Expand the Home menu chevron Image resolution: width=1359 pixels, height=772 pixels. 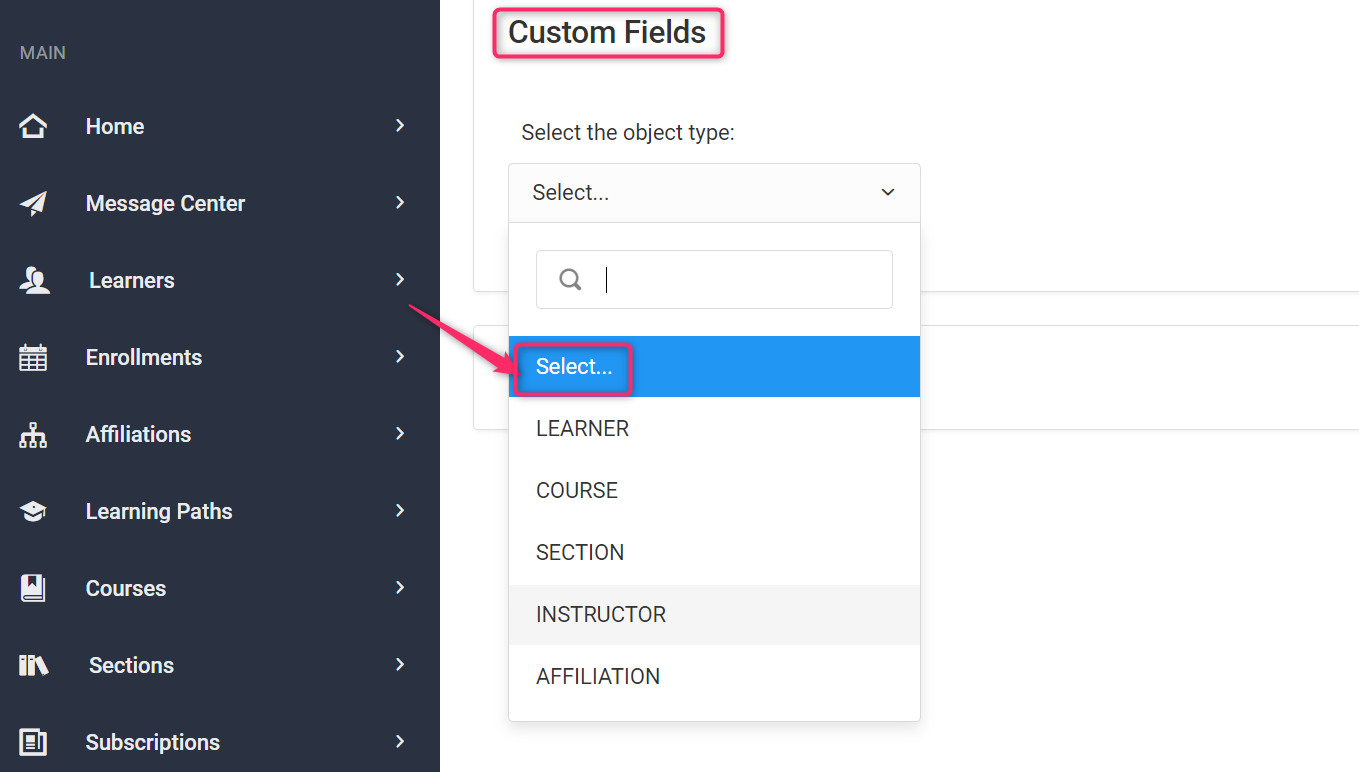(x=400, y=125)
